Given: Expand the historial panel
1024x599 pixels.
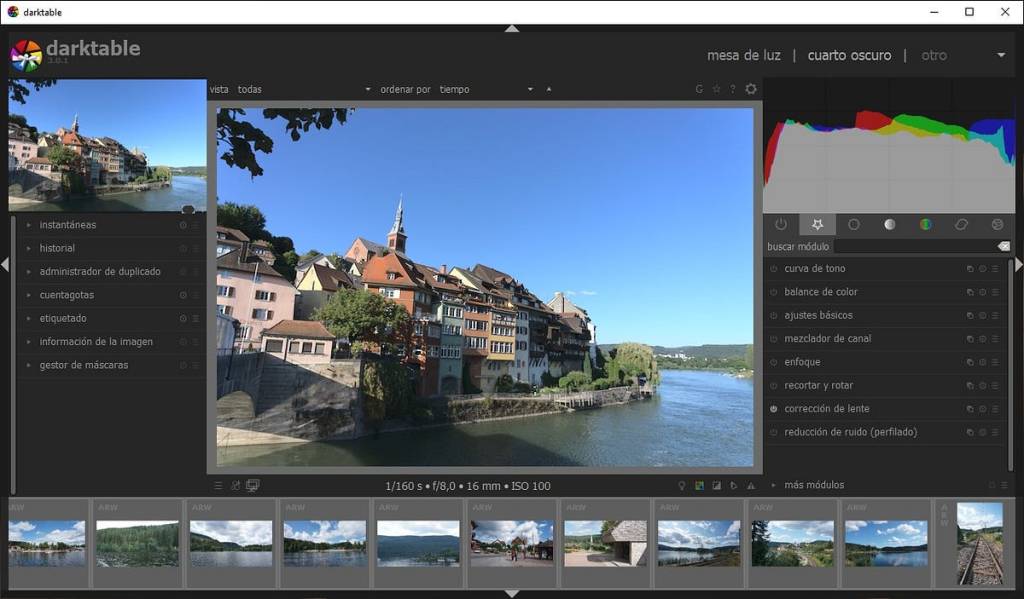Looking at the screenshot, I should click(57, 248).
